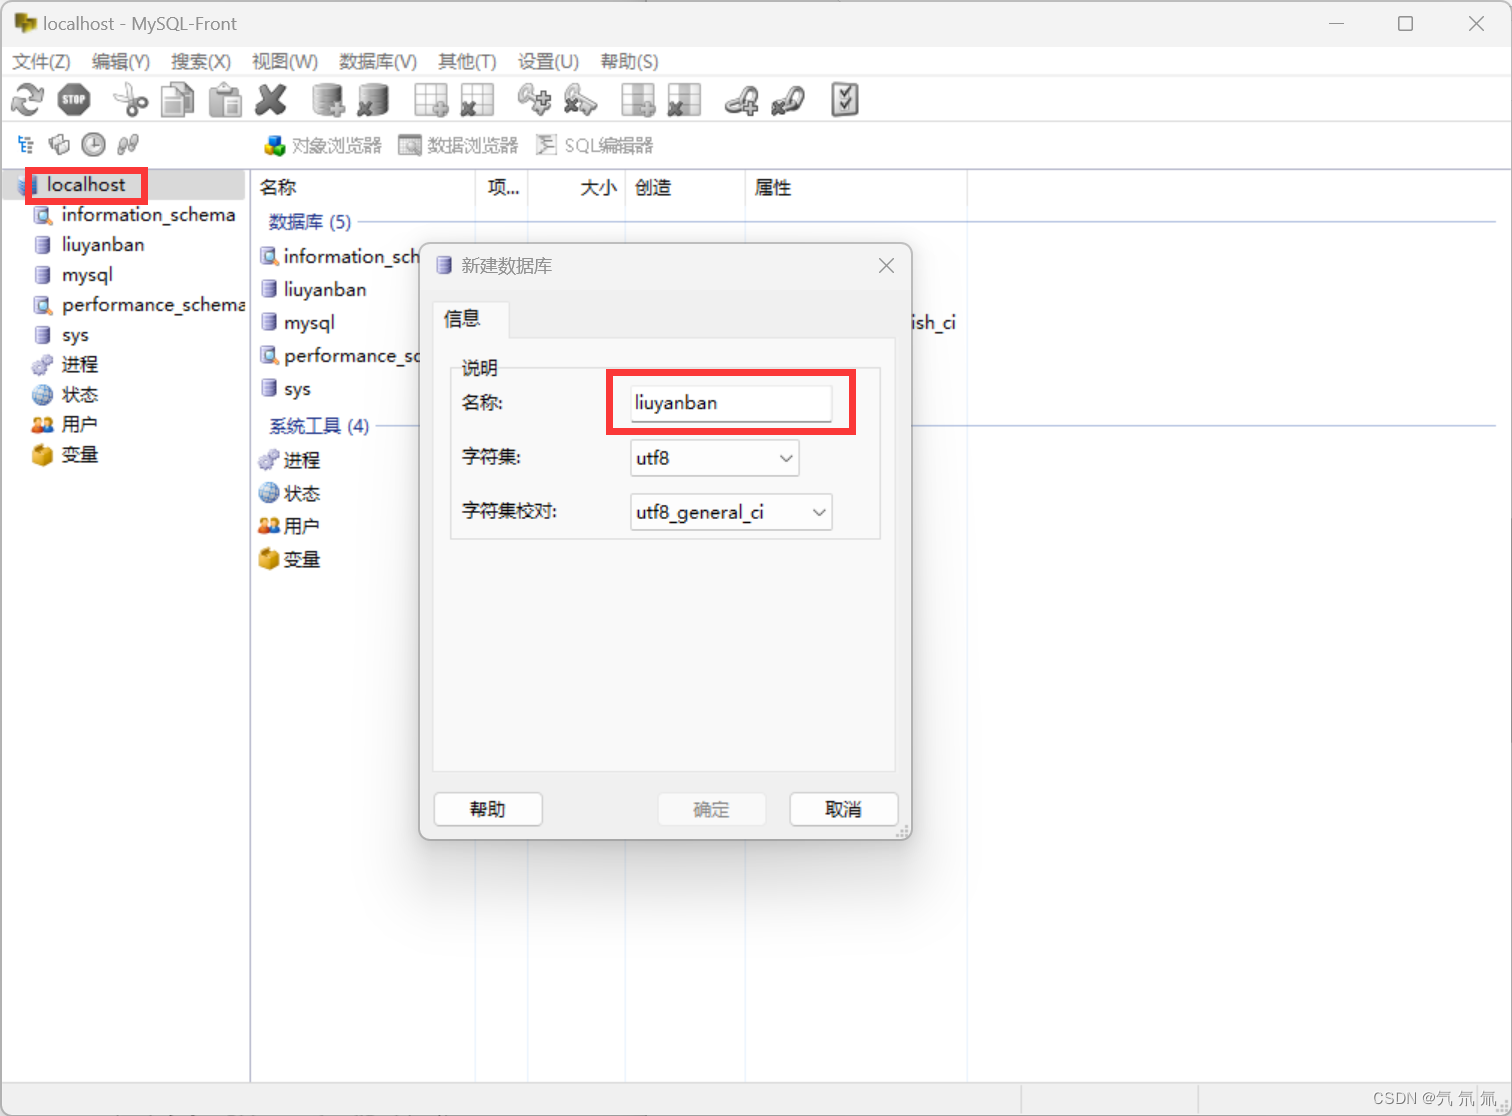Open the 视图(W) menu

[285, 62]
